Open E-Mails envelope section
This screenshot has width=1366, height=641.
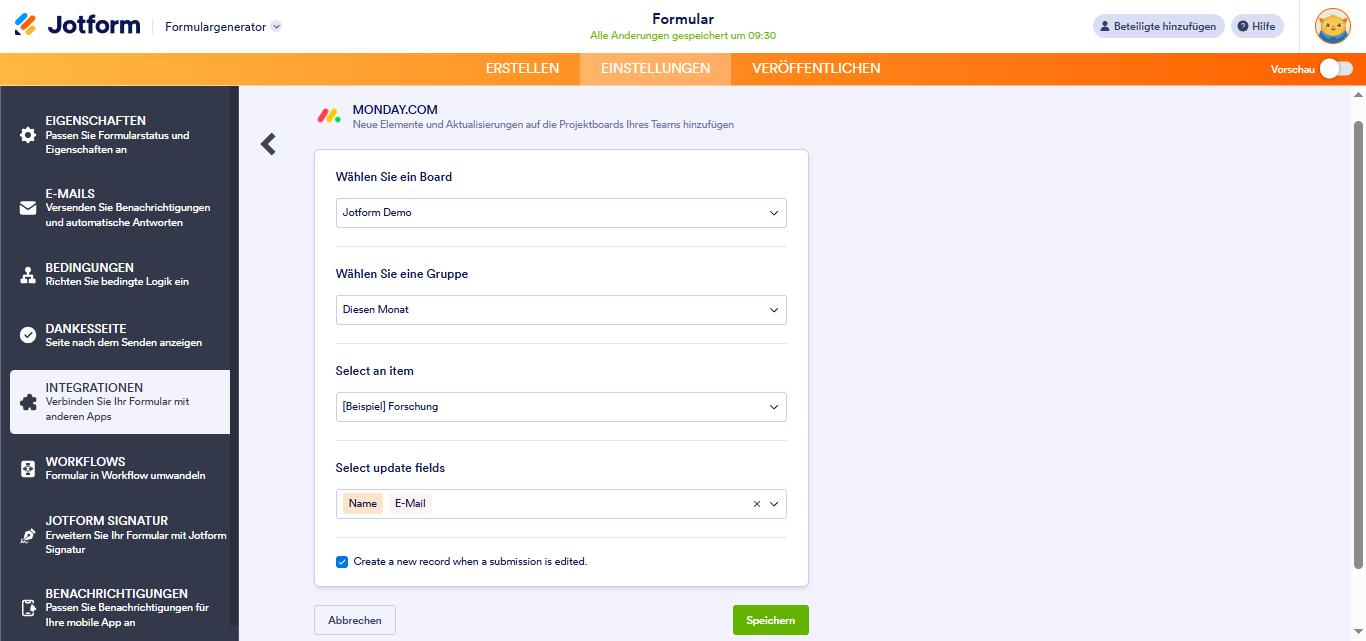tap(28, 208)
